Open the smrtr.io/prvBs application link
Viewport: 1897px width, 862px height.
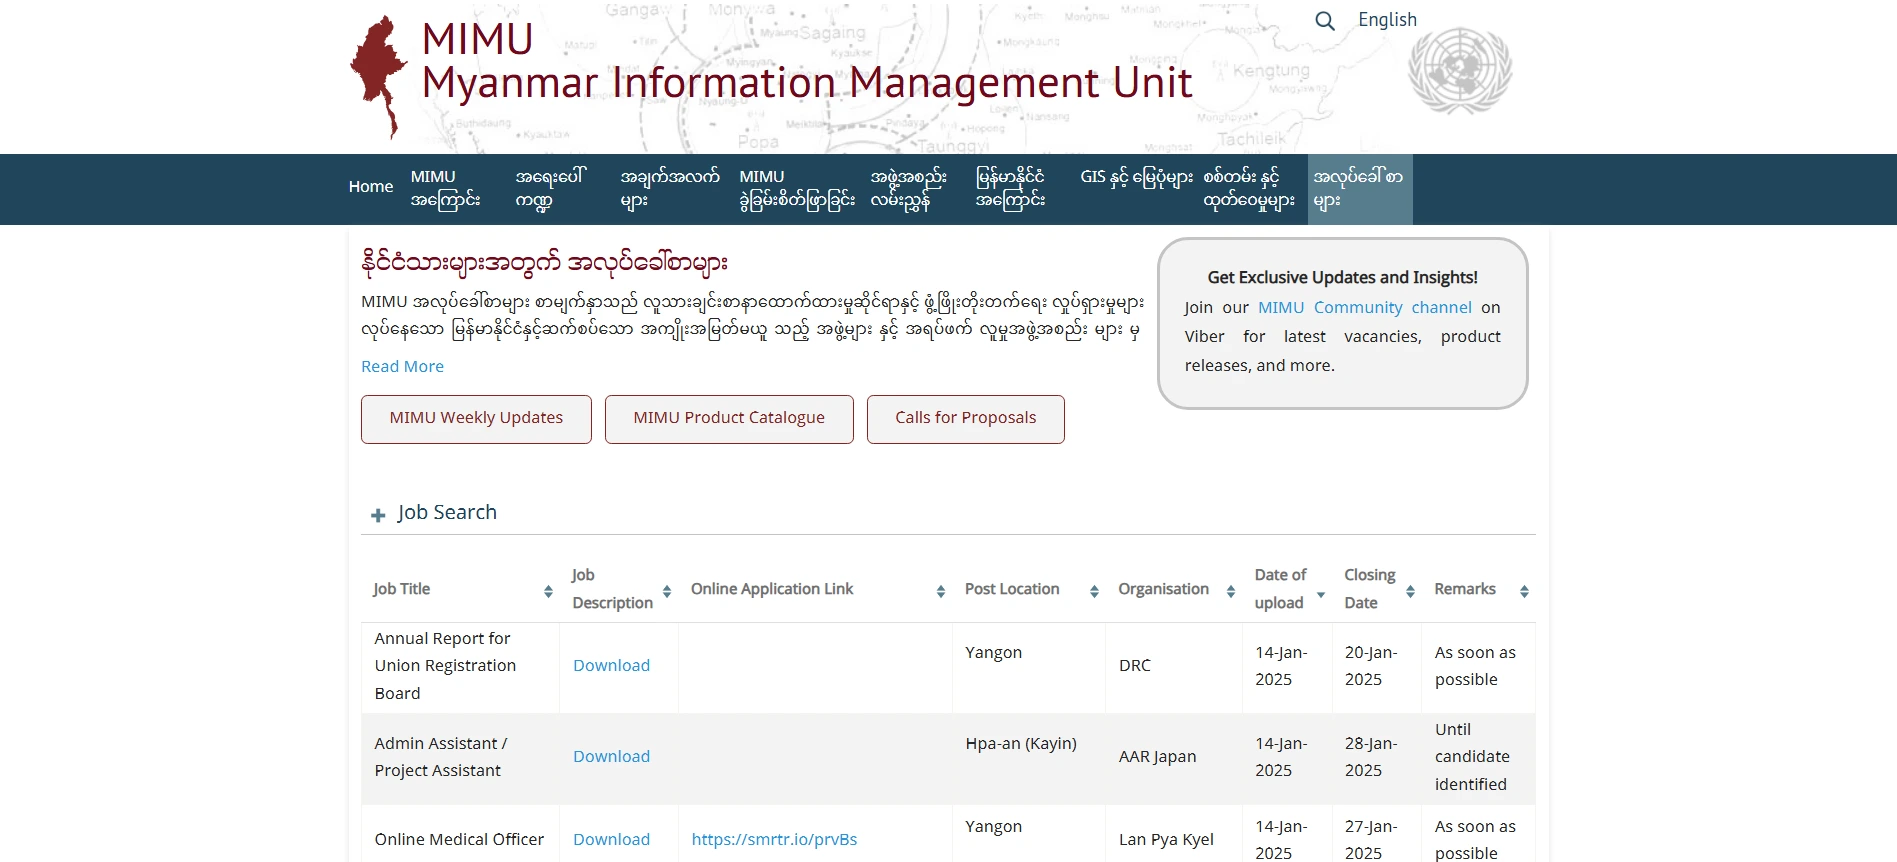click(x=774, y=840)
